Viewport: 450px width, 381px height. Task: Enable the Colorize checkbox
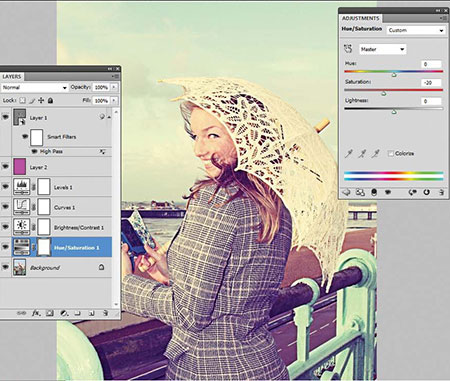(x=391, y=154)
